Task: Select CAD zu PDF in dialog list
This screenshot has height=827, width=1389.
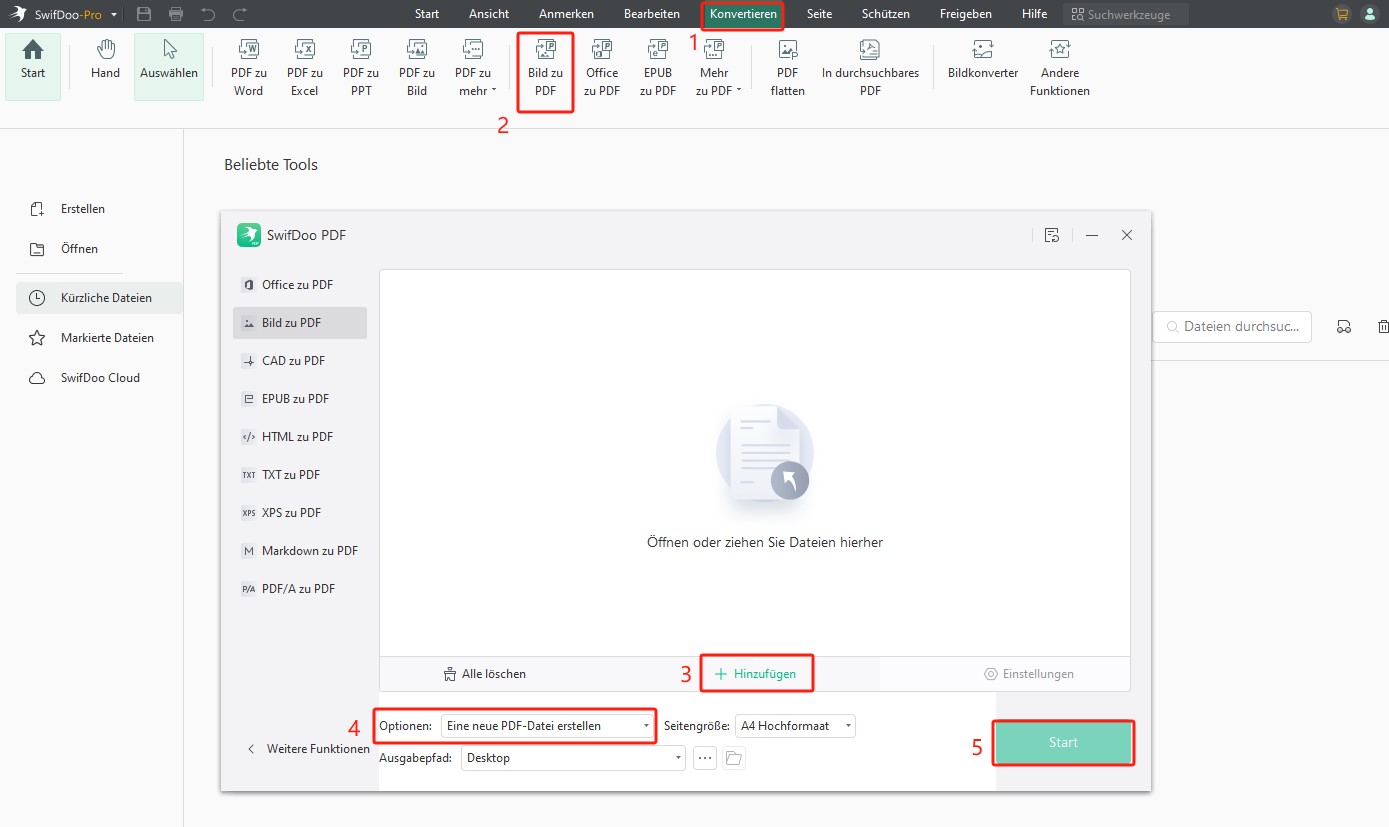Action: point(300,361)
